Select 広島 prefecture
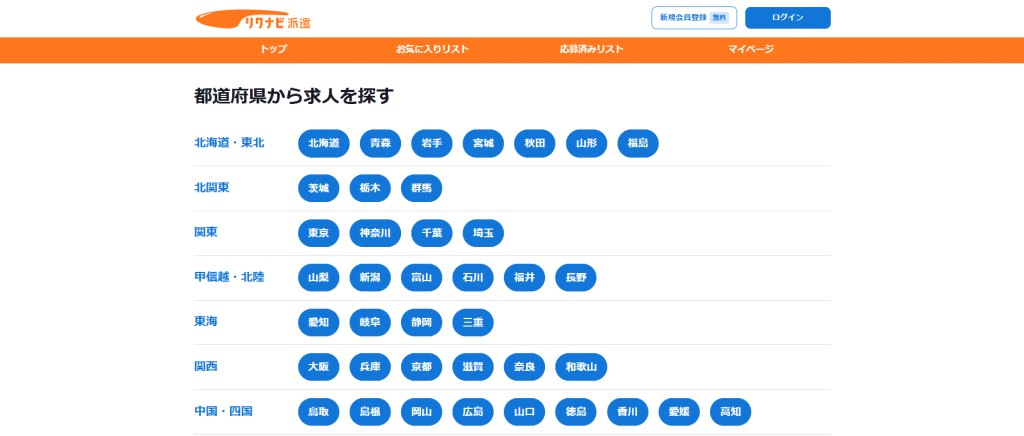The height and width of the screenshot is (436, 1024). 473,412
